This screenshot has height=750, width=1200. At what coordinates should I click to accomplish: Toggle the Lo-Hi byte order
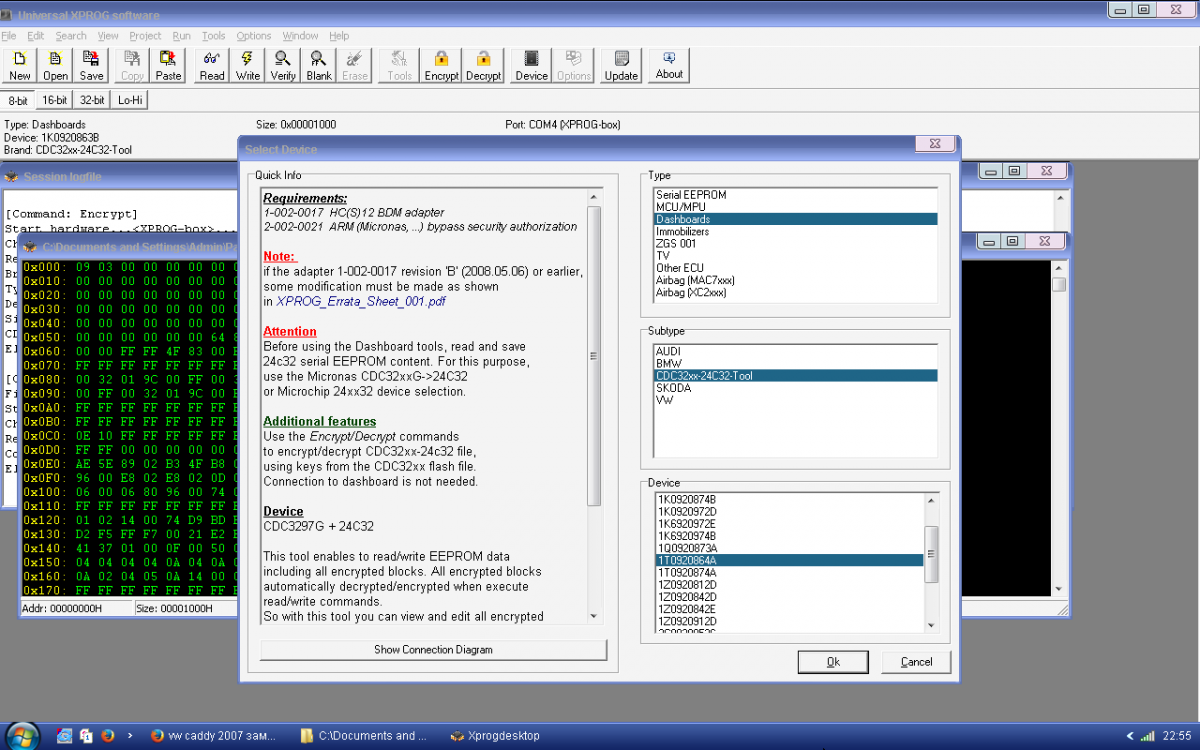(130, 100)
